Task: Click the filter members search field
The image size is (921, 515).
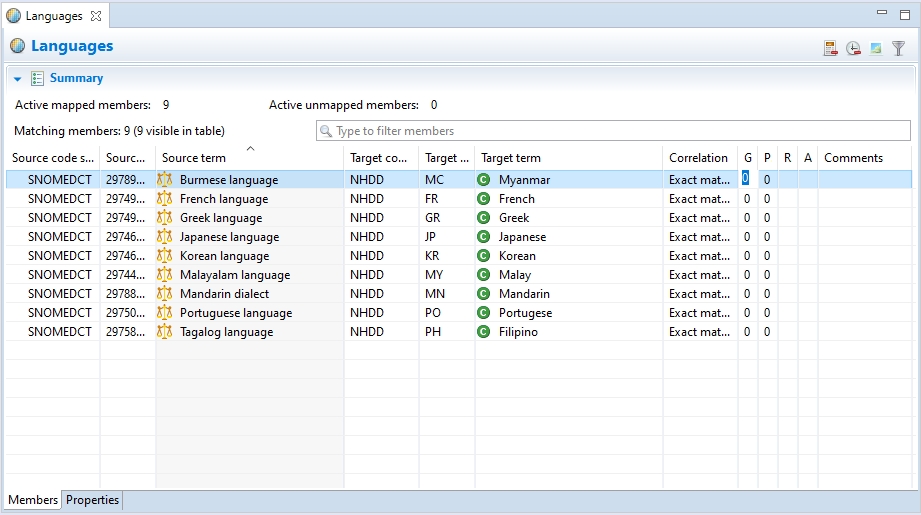Action: 612,131
